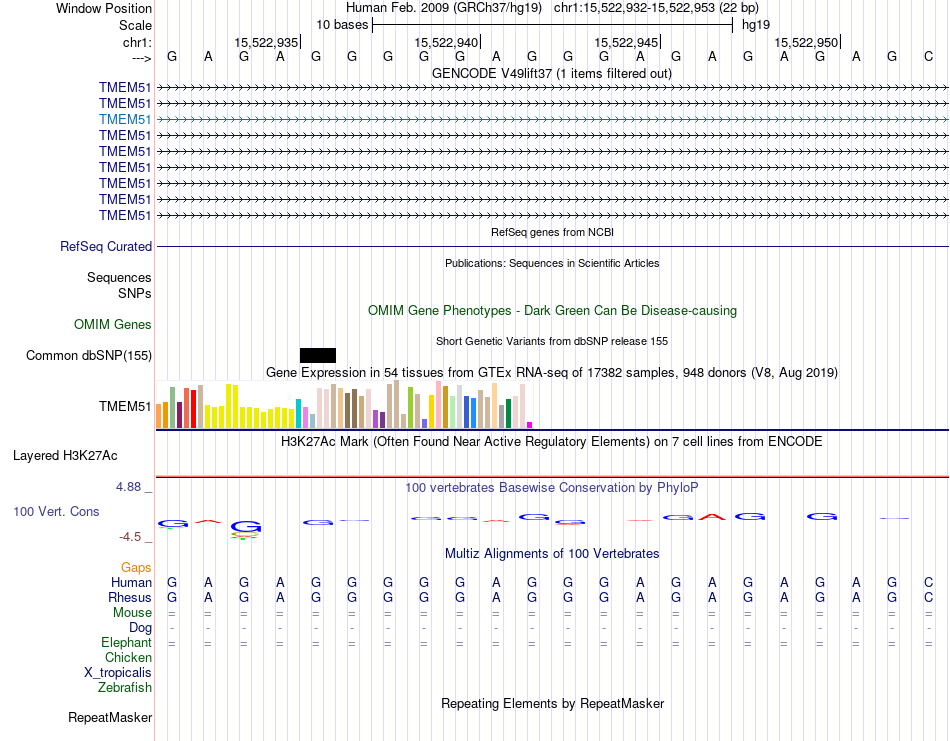Select the X_tropicalis alignment row label
Image resolution: width=950 pixels, height=741 pixels.
[x=118, y=673]
